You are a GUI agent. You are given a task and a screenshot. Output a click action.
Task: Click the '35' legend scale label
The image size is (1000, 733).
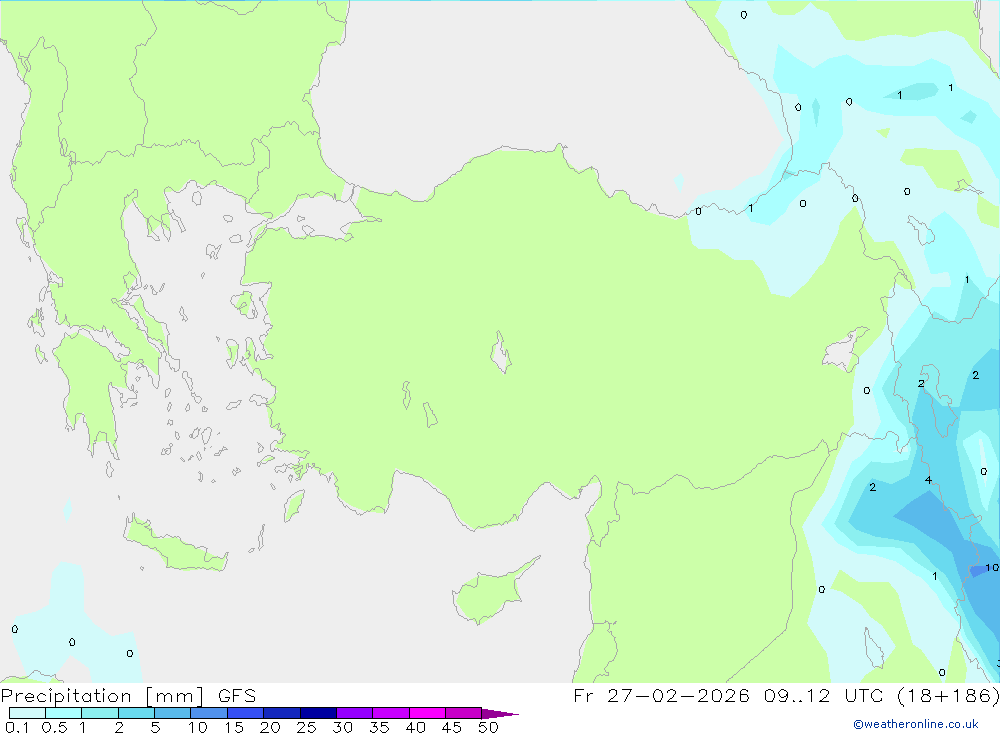tap(379, 727)
